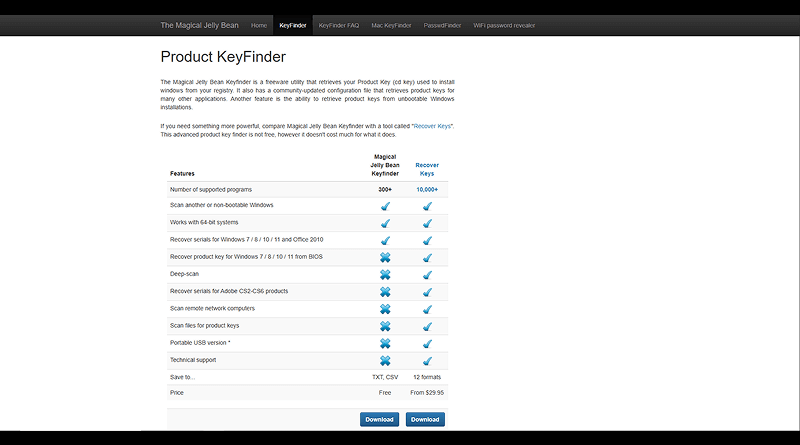Click Keyfinder checkmark for Scan non-bootable Windows
The image size is (800, 445).
385,206
